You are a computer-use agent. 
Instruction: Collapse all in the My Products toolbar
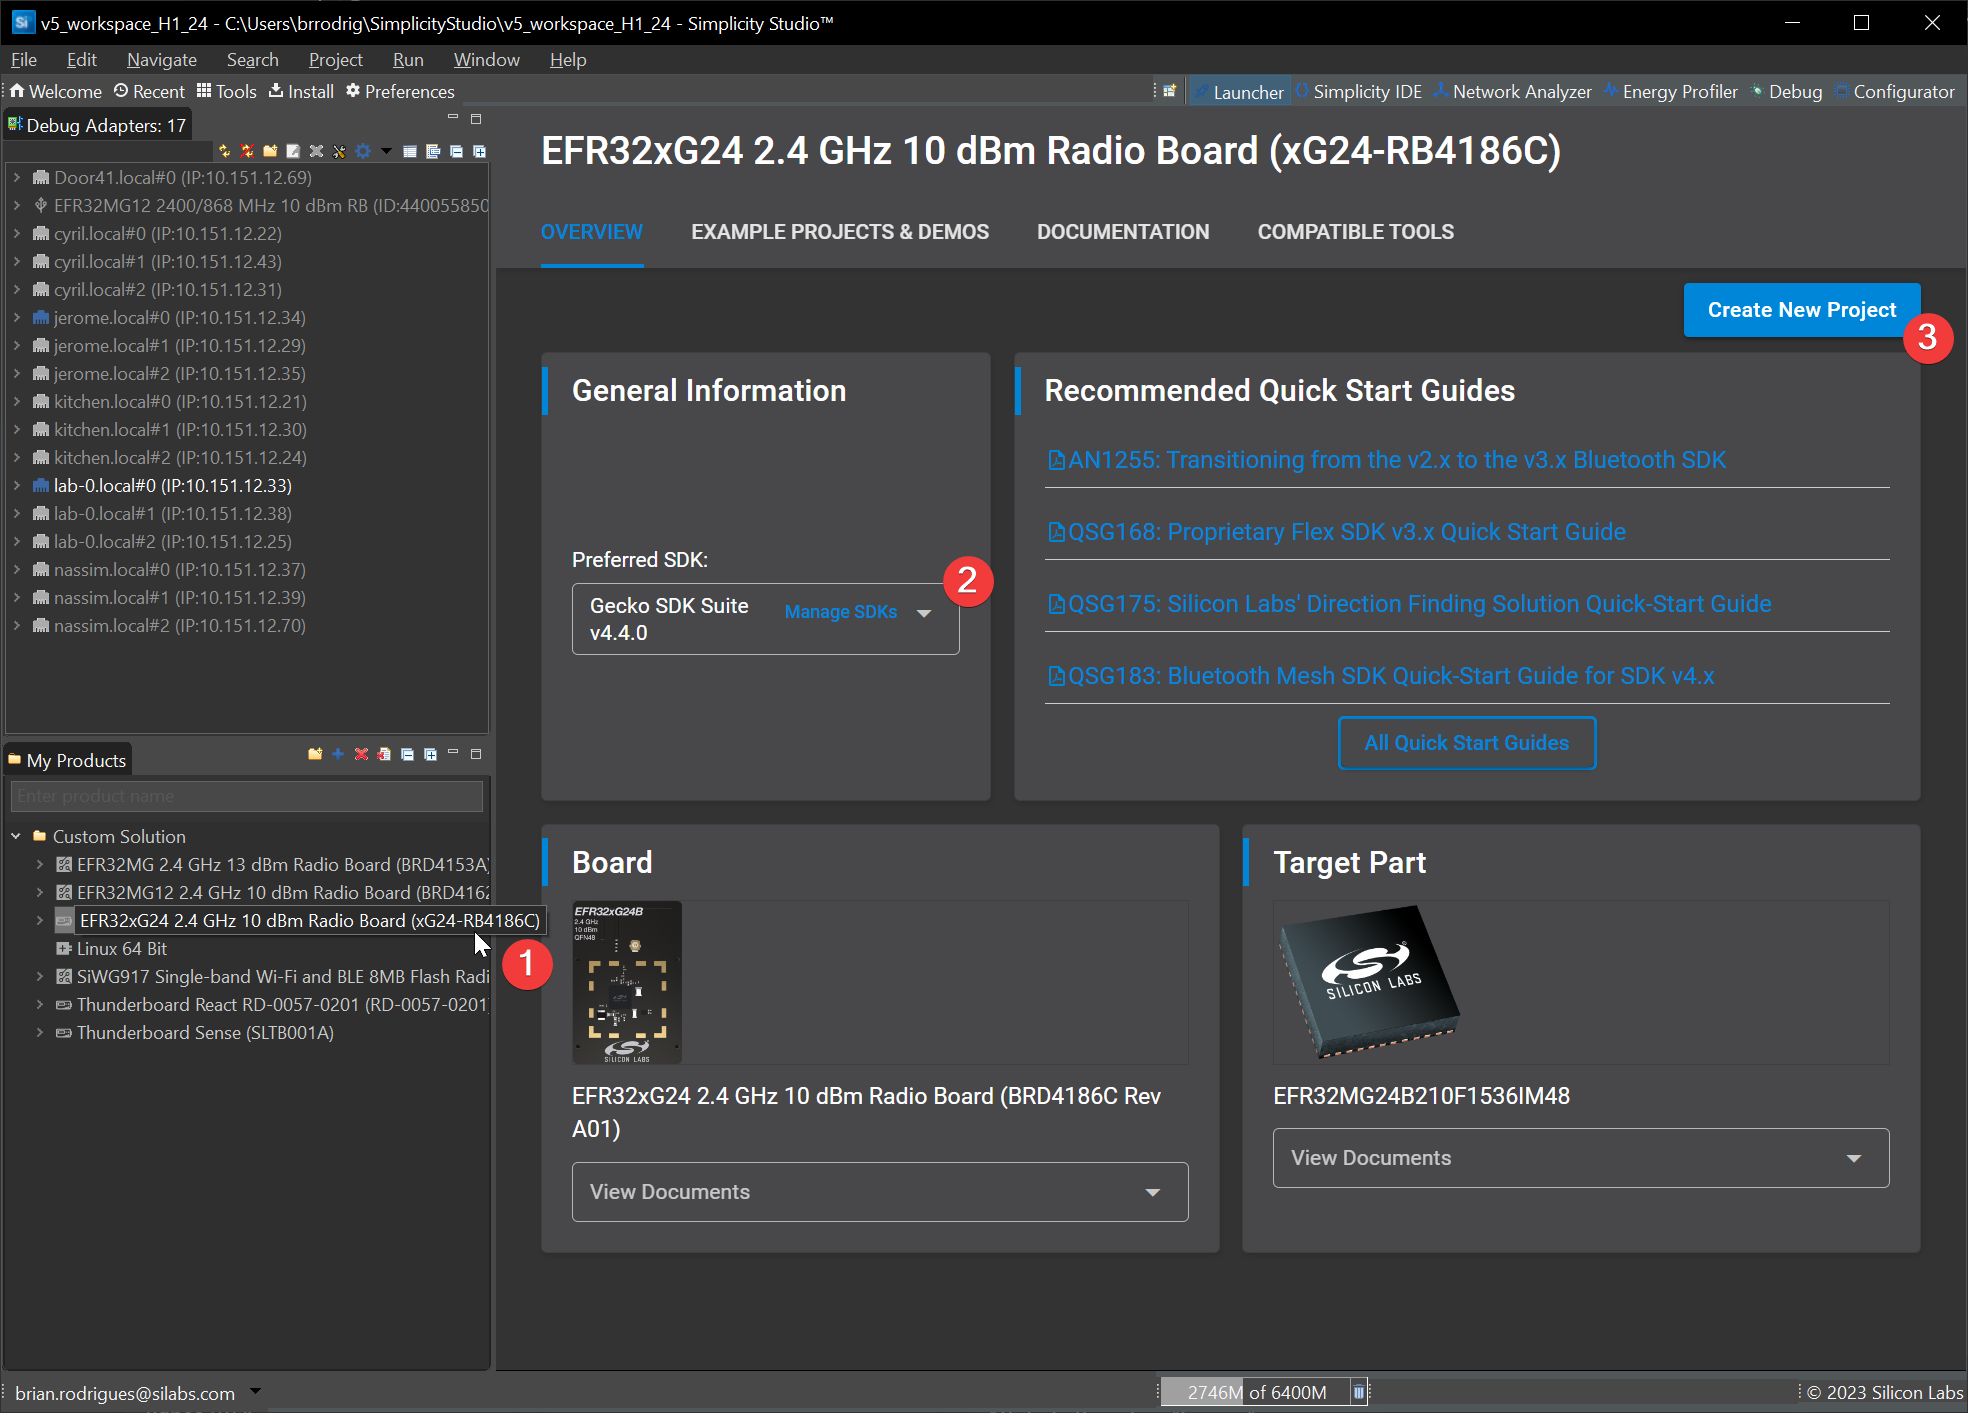pos(407,754)
